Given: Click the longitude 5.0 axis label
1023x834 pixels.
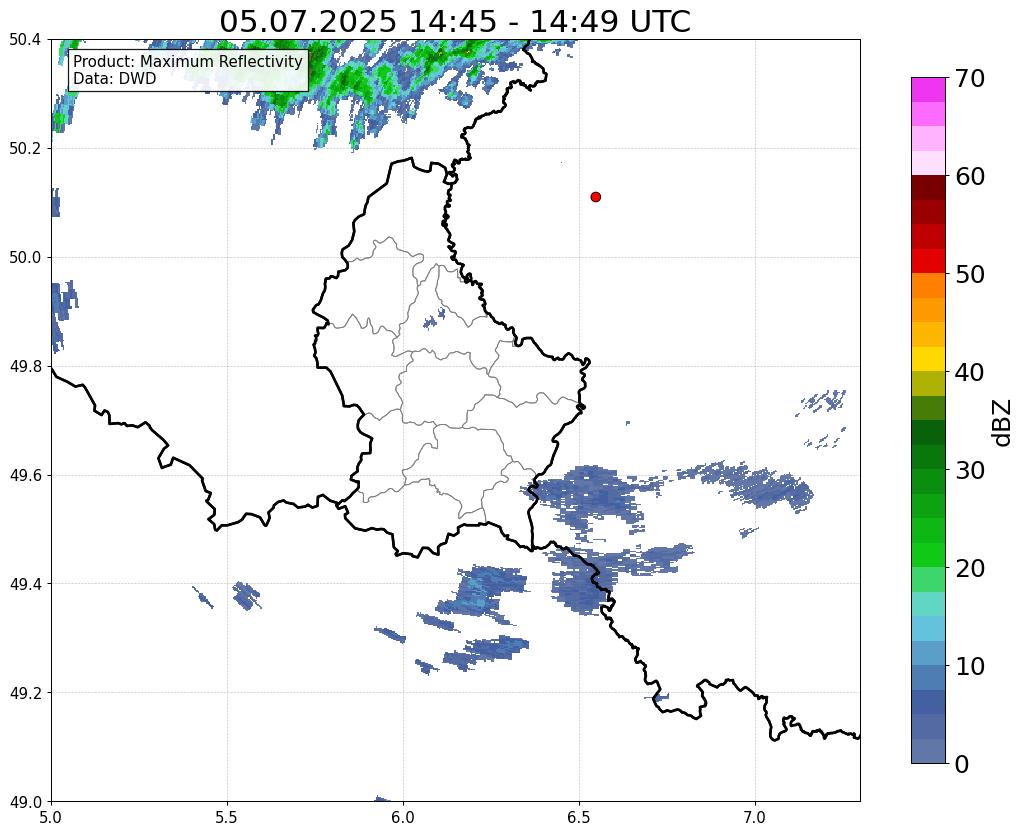Looking at the screenshot, I should [x=51, y=817].
